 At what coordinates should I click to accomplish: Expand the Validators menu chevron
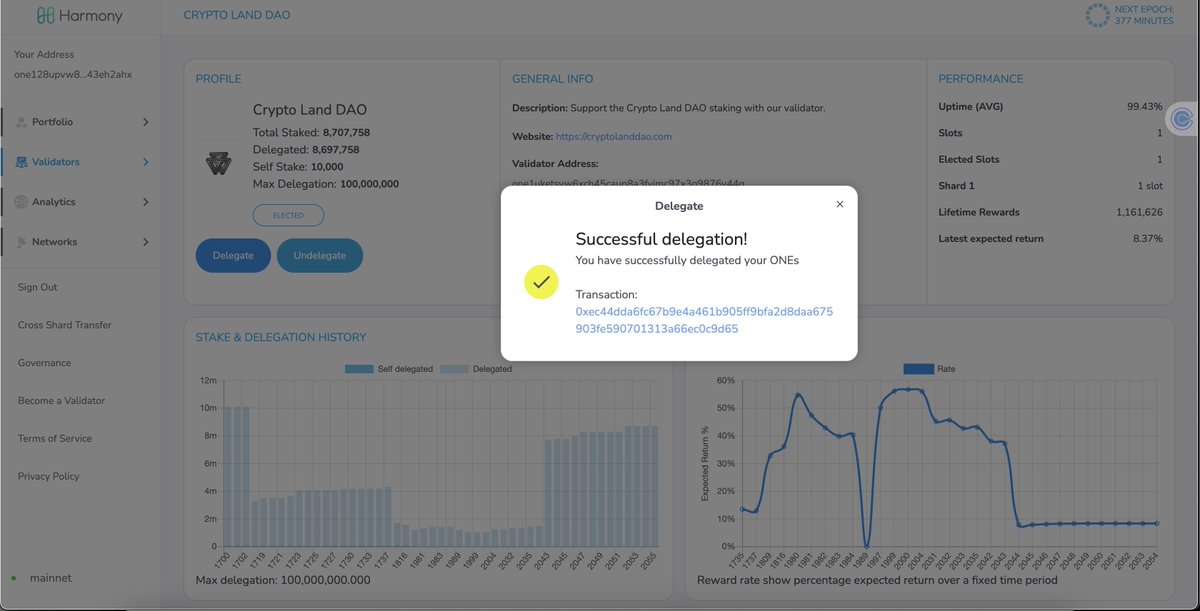(145, 162)
